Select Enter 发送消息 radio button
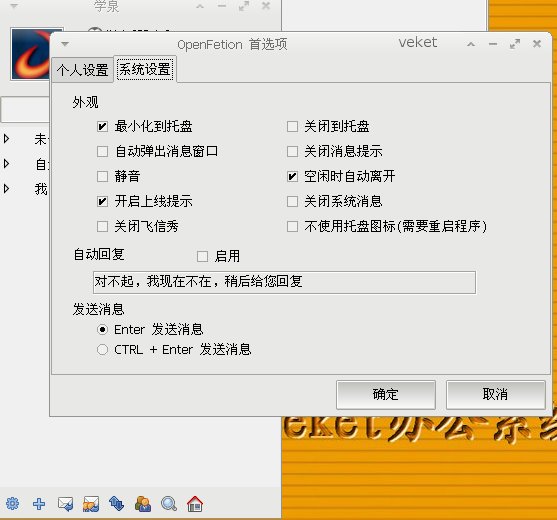 click(x=102, y=330)
